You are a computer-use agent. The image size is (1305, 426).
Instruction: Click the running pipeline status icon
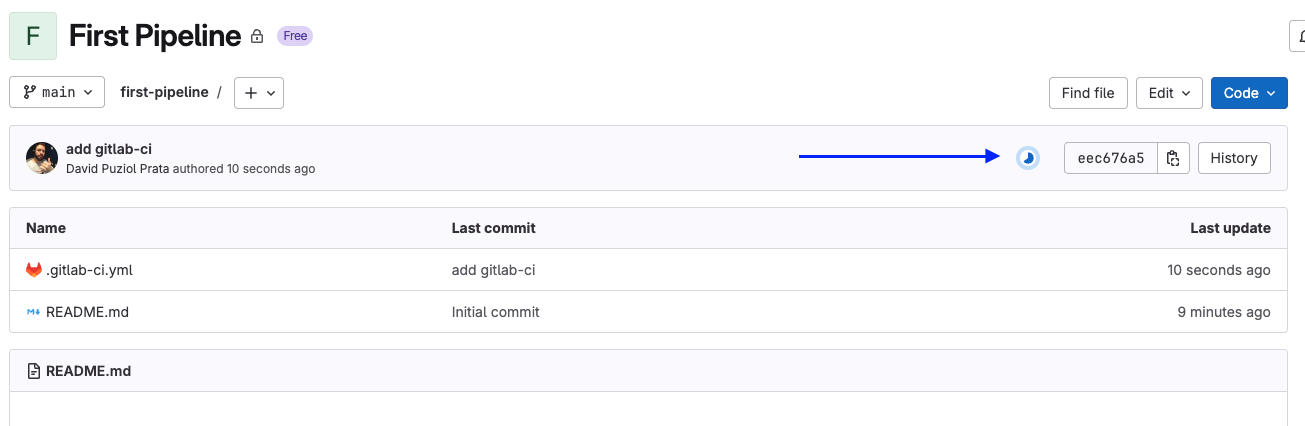(x=1028, y=158)
